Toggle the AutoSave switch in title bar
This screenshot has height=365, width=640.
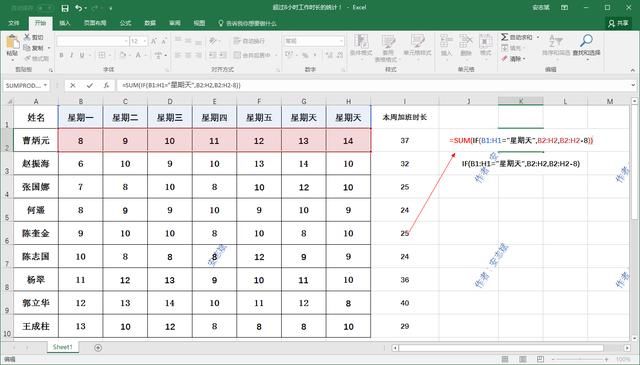point(45,8)
